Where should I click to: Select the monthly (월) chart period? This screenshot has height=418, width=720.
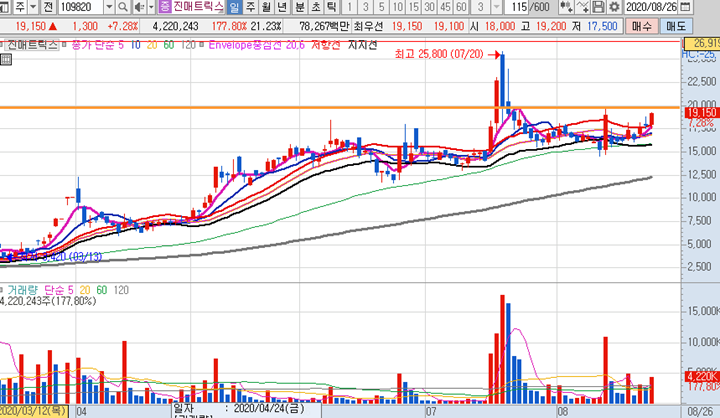click(266, 7)
